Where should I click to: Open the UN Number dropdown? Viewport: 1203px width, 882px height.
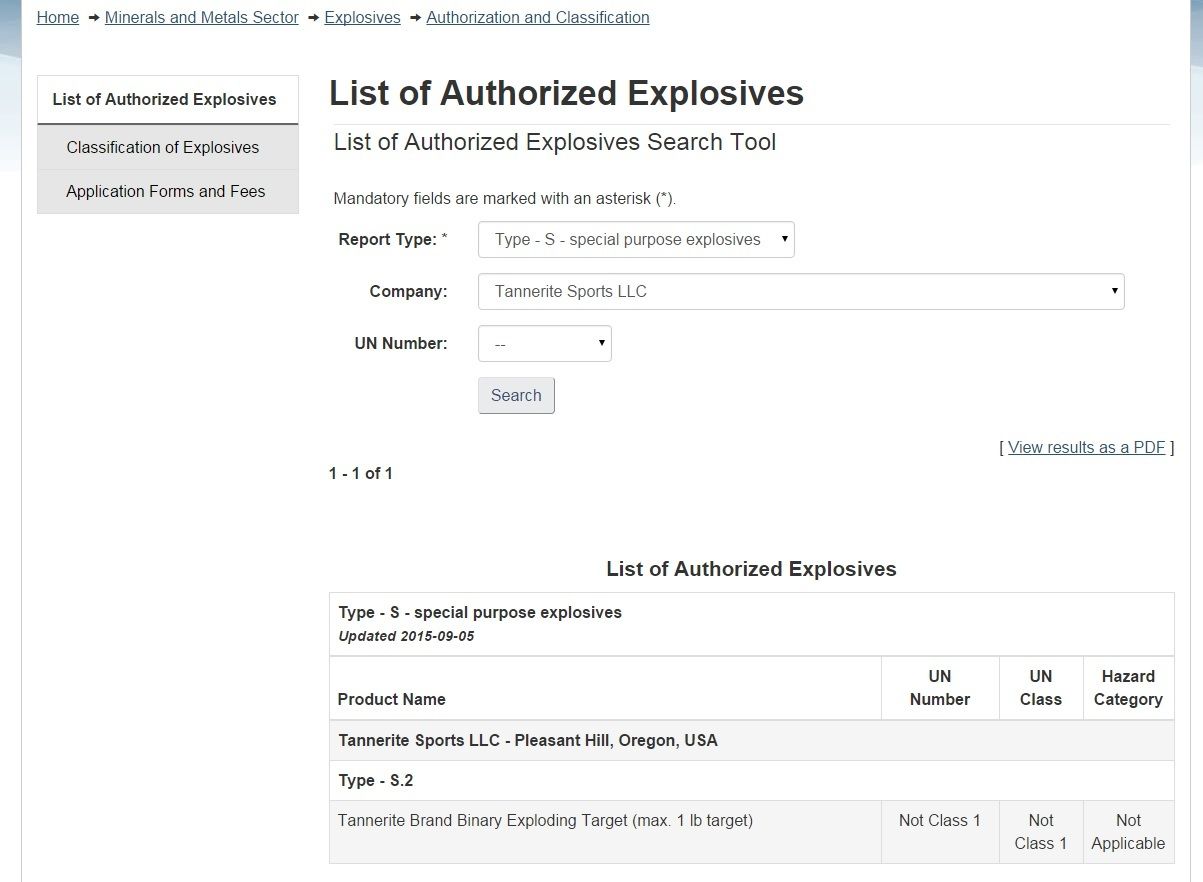(545, 344)
